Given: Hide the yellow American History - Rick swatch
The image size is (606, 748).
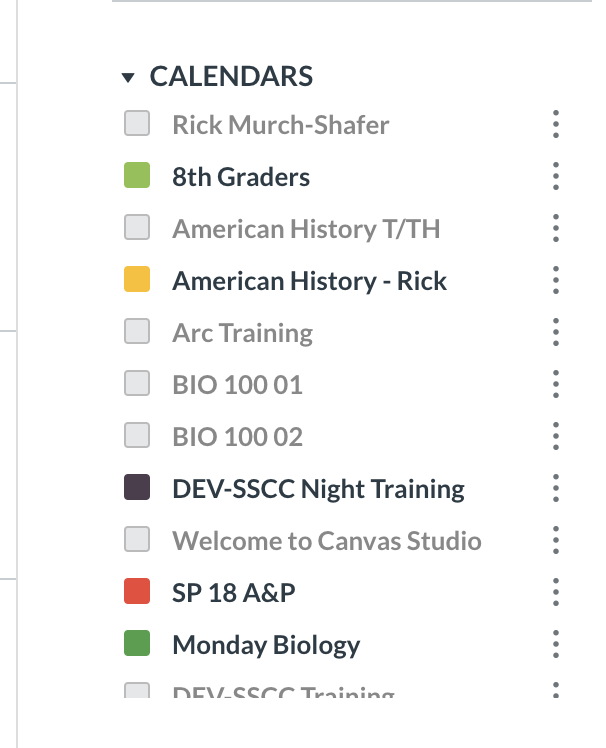Looking at the screenshot, I should [x=137, y=280].
